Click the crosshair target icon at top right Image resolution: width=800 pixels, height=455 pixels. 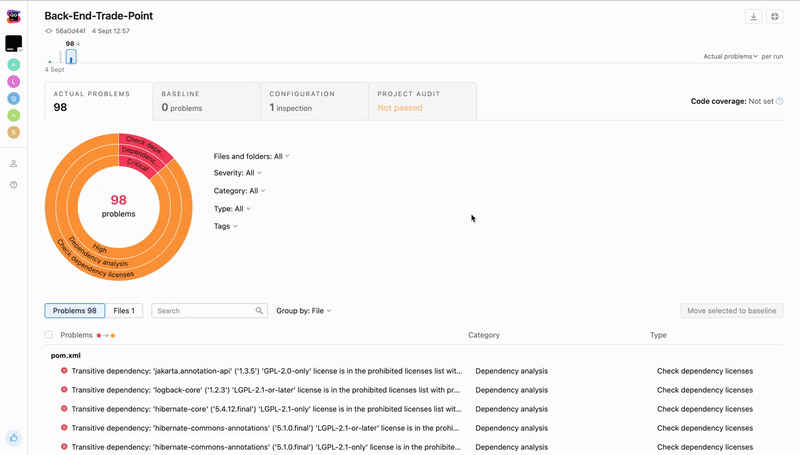pos(775,17)
